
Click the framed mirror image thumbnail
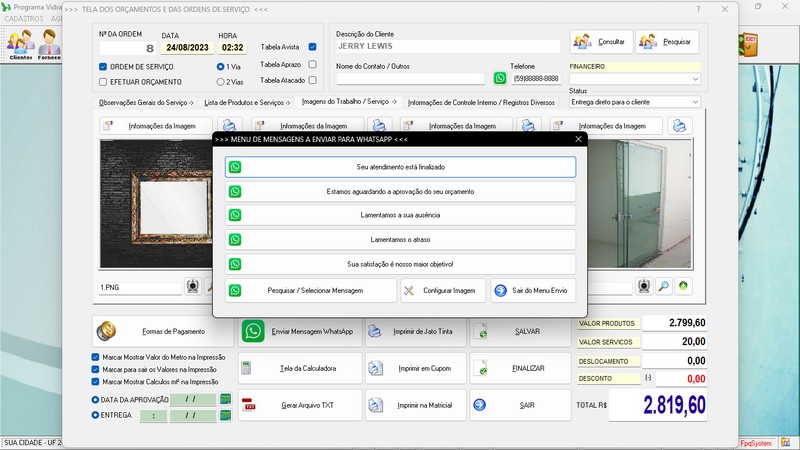point(156,204)
